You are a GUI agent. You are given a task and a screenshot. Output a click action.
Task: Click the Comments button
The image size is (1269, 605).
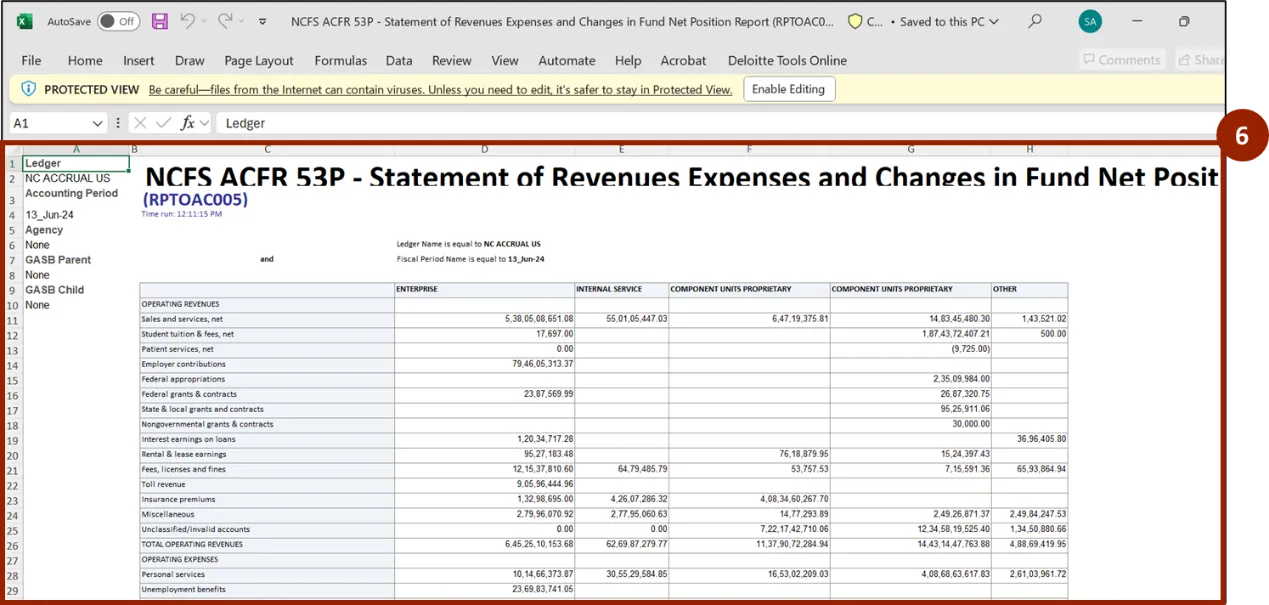coord(1120,60)
